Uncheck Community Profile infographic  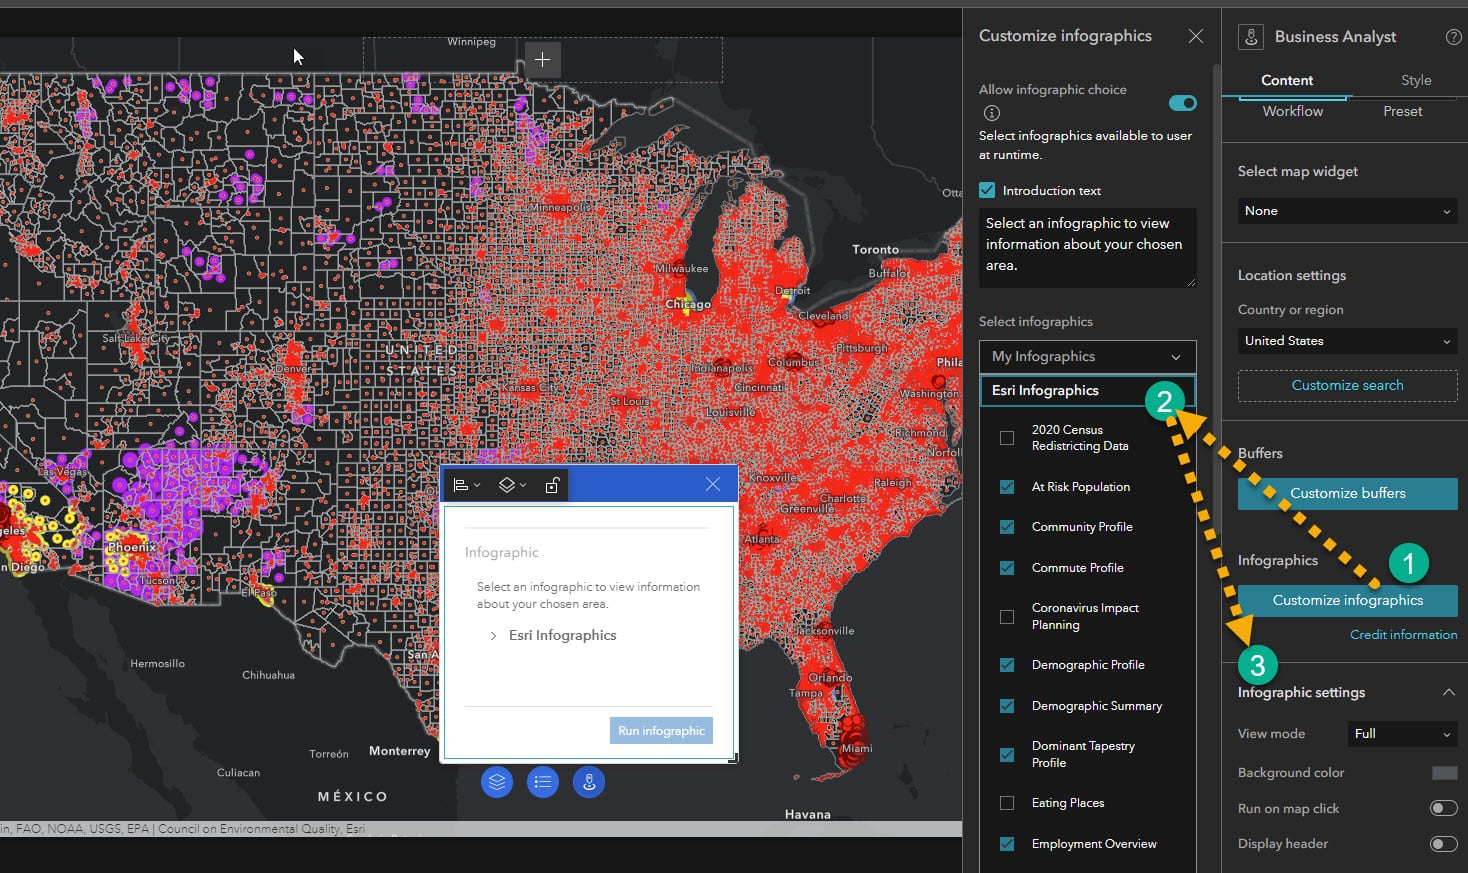point(1007,527)
